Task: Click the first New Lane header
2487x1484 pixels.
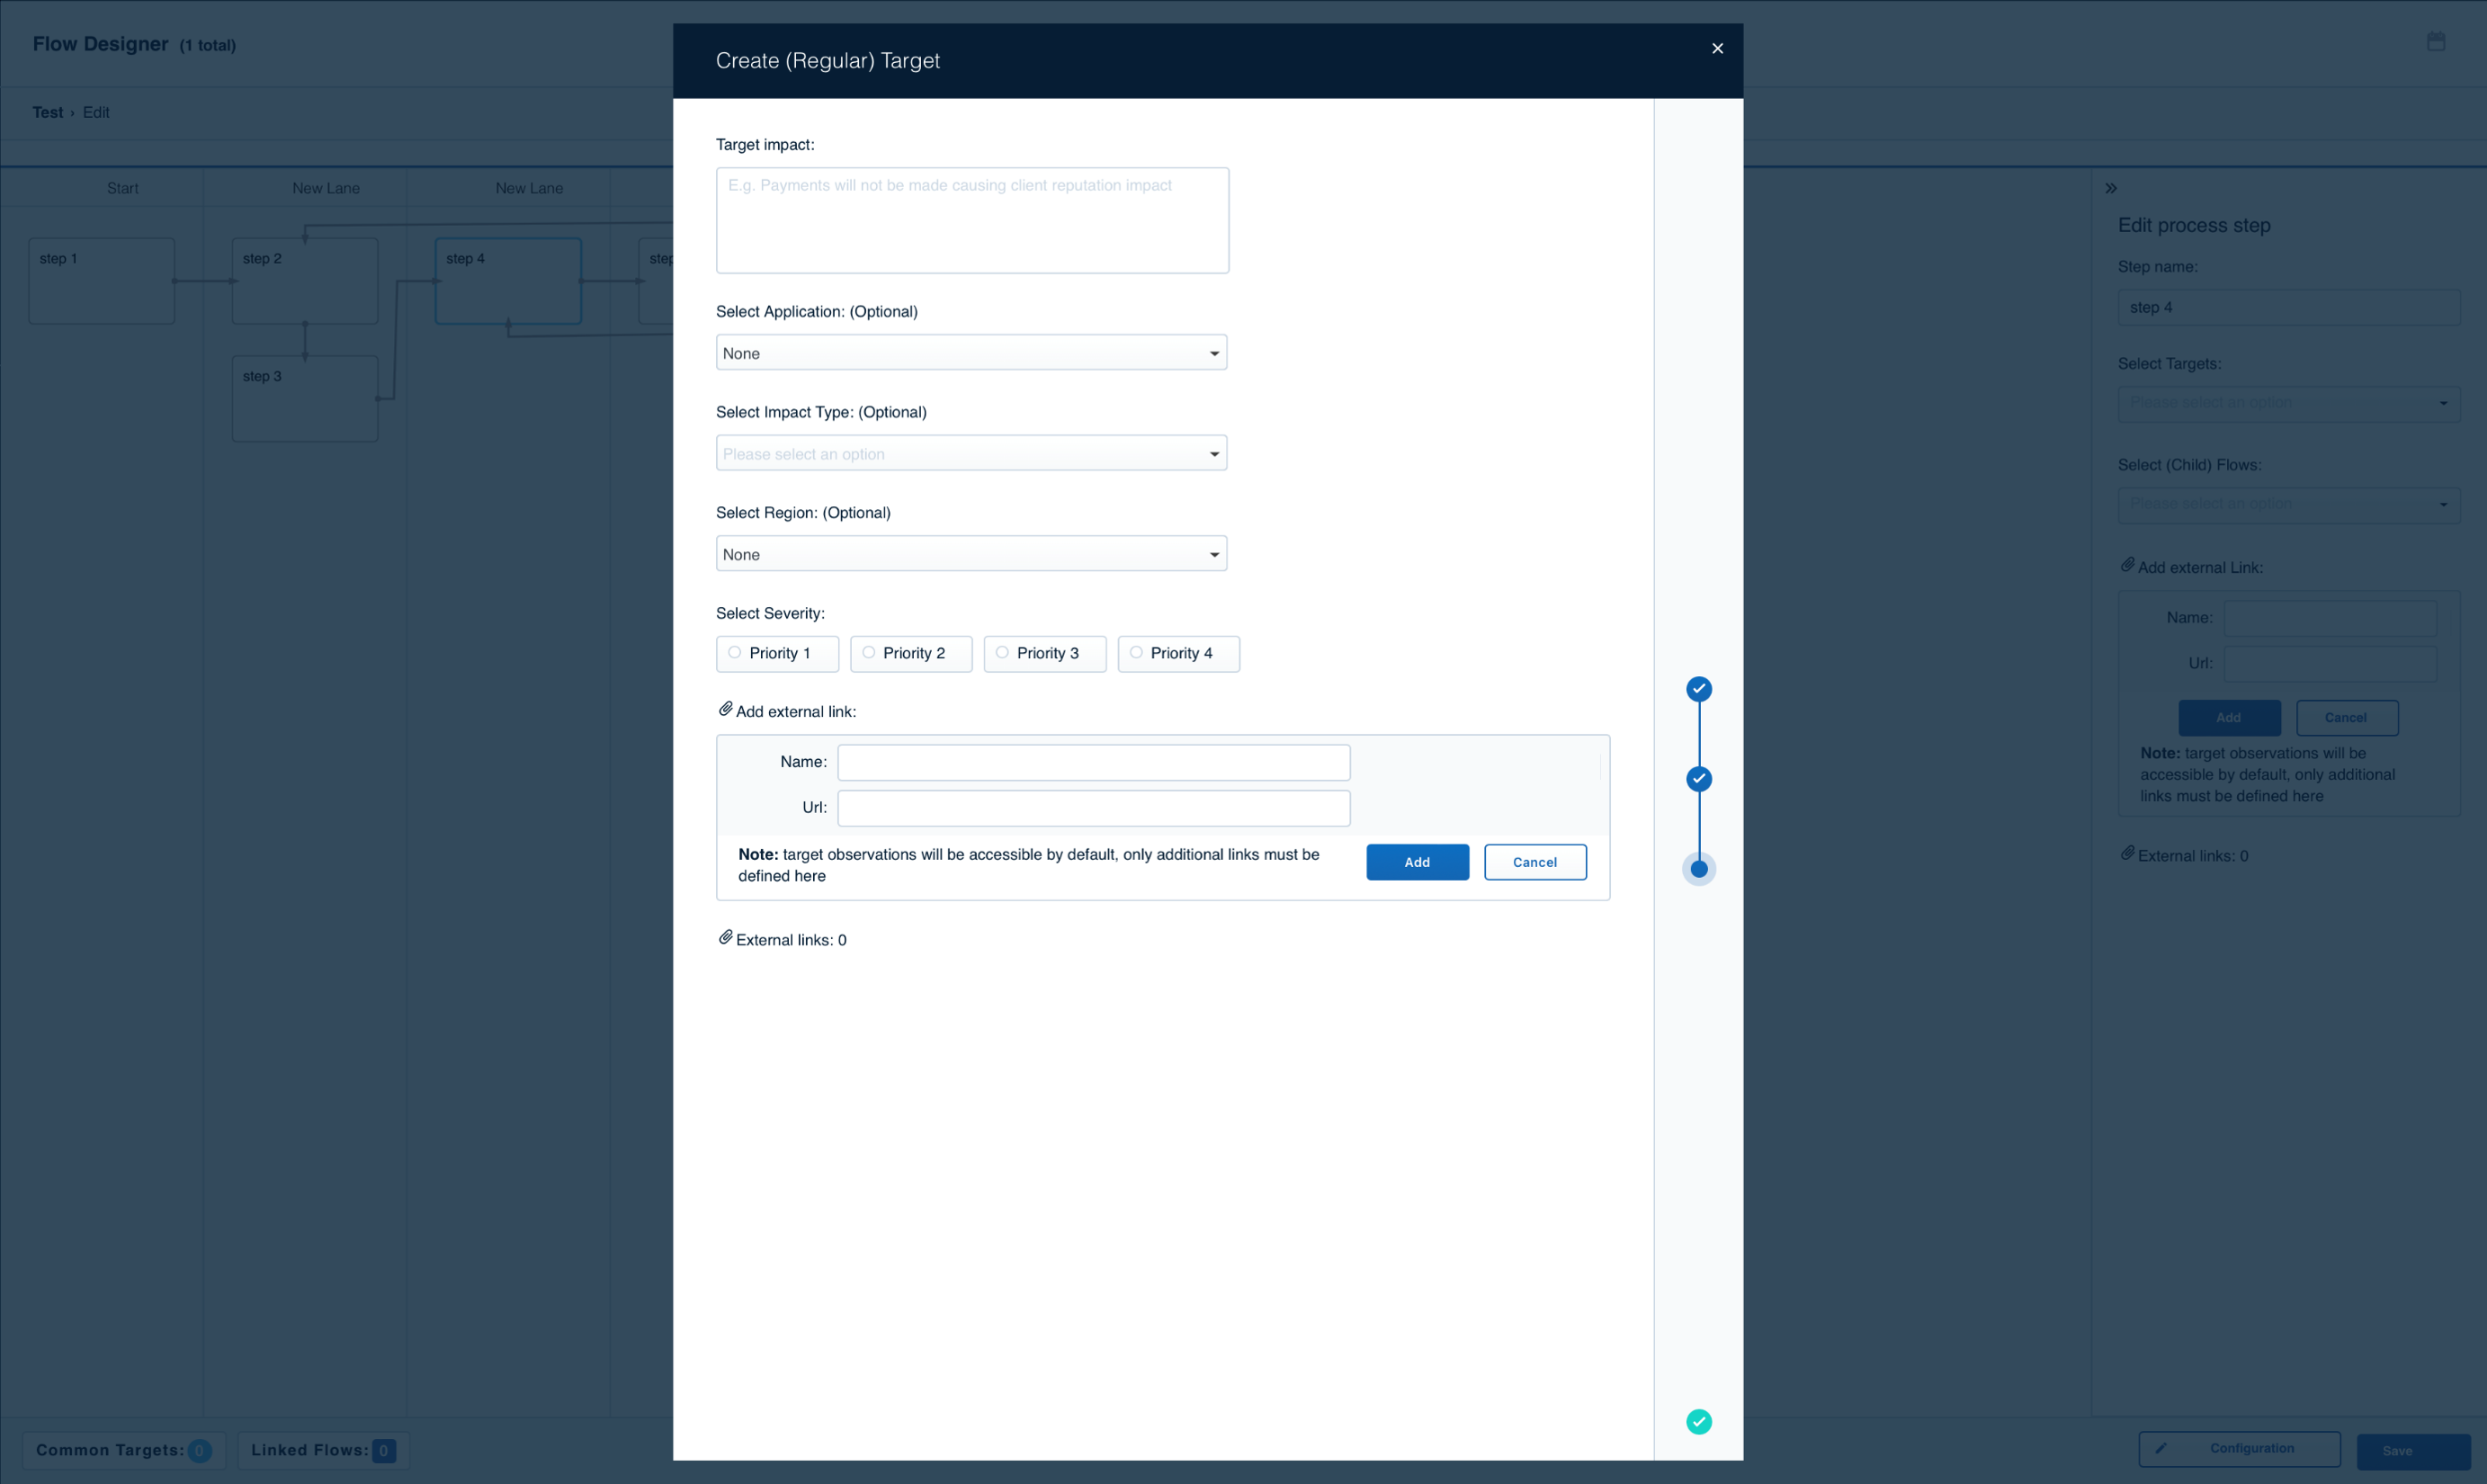Action: [326, 188]
